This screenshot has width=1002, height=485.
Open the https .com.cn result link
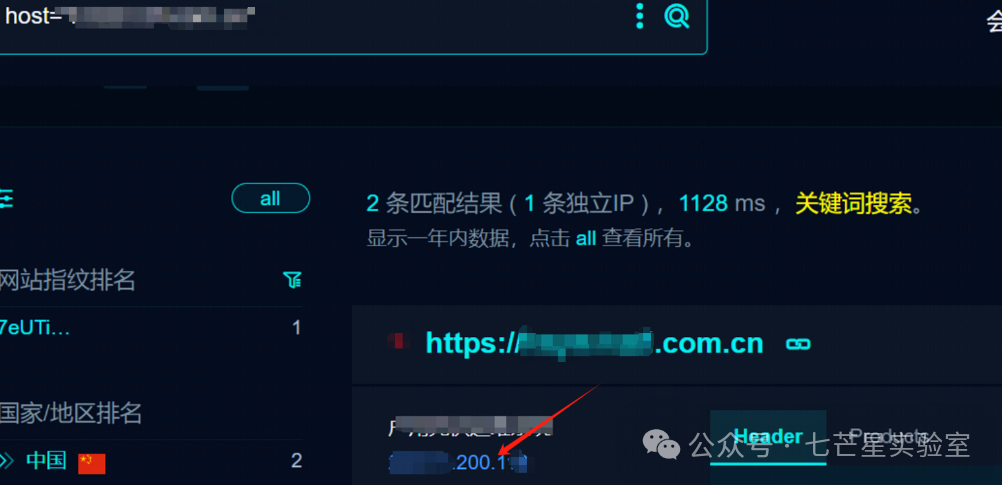point(594,343)
